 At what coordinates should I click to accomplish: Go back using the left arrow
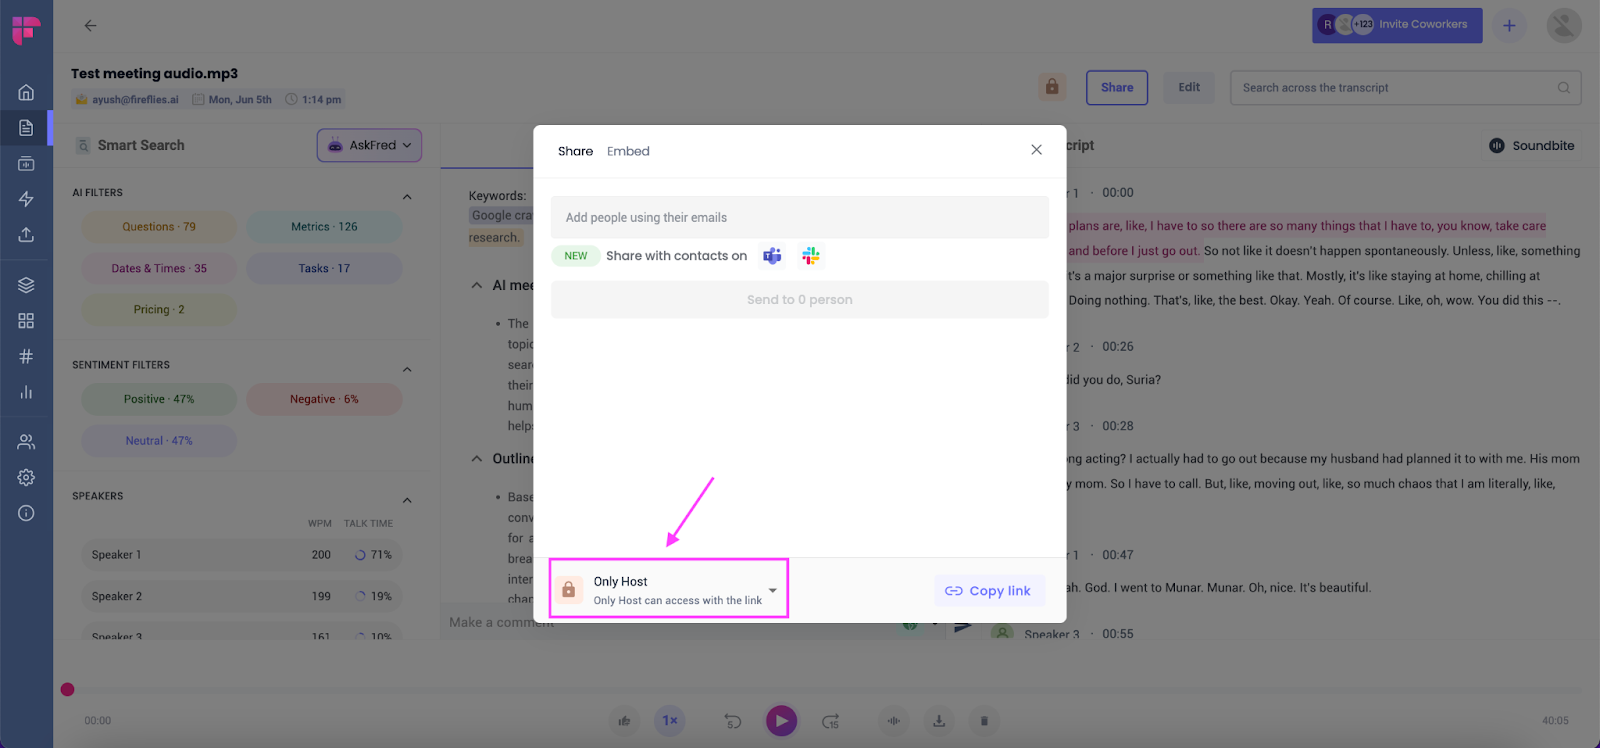coord(90,26)
